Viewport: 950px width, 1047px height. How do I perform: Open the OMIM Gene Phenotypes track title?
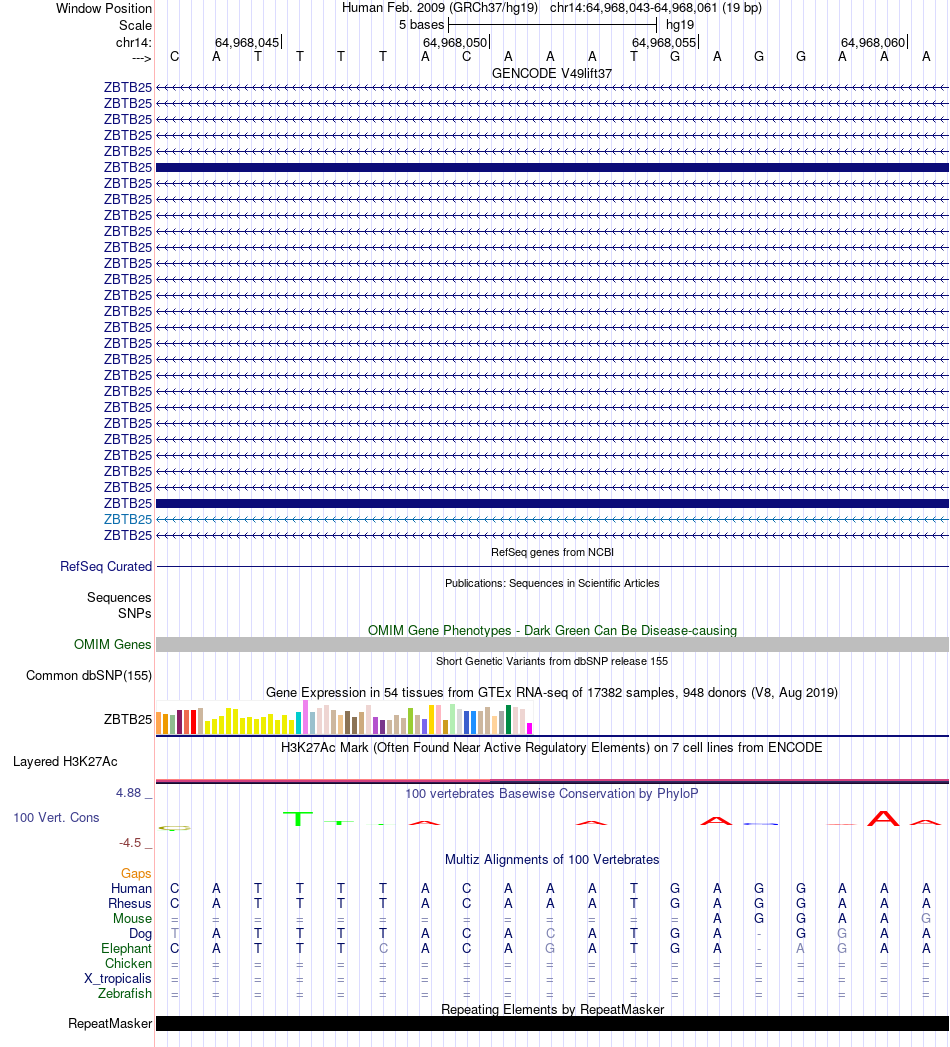tap(552, 630)
